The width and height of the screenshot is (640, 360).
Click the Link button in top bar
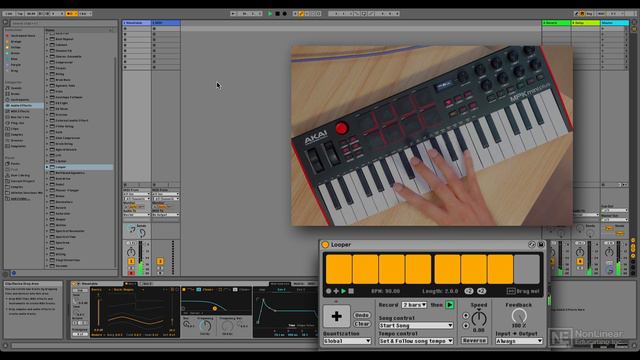tap(9, 13)
